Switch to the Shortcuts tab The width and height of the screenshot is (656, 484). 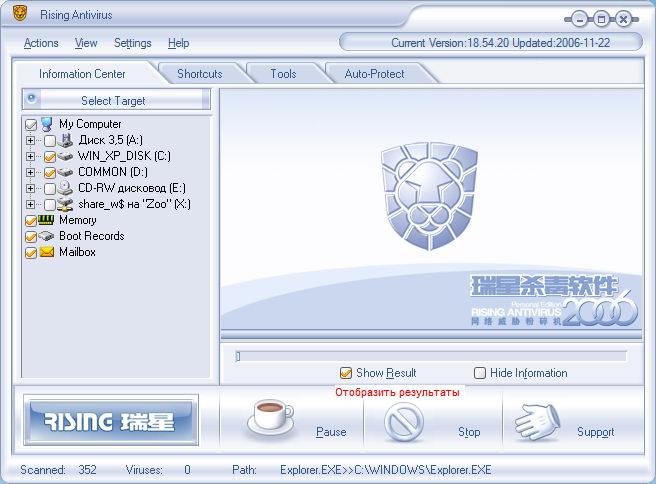coord(200,74)
